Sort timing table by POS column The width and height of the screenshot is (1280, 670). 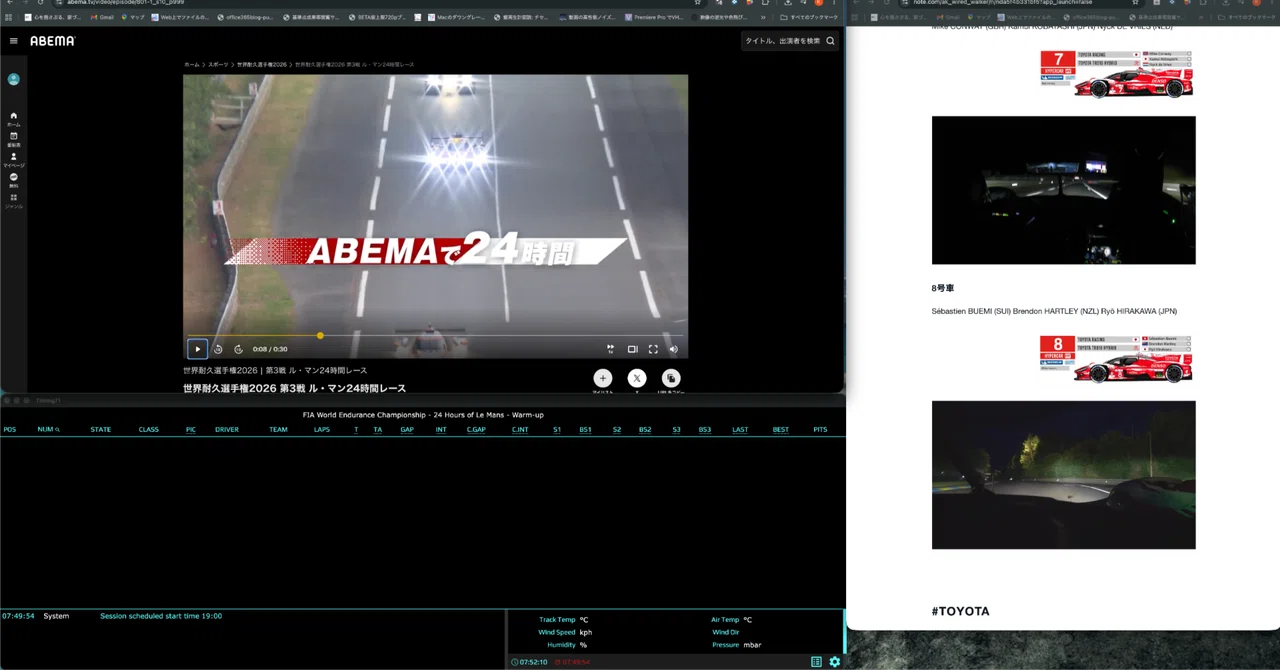(10, 429)
